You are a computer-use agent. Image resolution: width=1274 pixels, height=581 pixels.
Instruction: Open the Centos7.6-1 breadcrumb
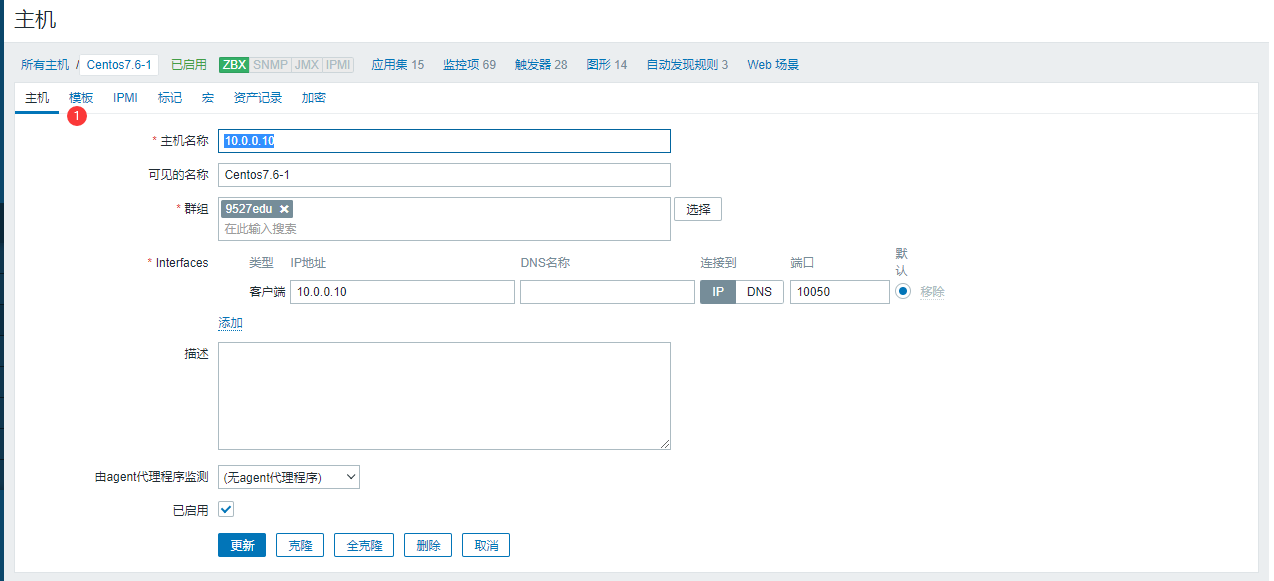pos(119,65)
